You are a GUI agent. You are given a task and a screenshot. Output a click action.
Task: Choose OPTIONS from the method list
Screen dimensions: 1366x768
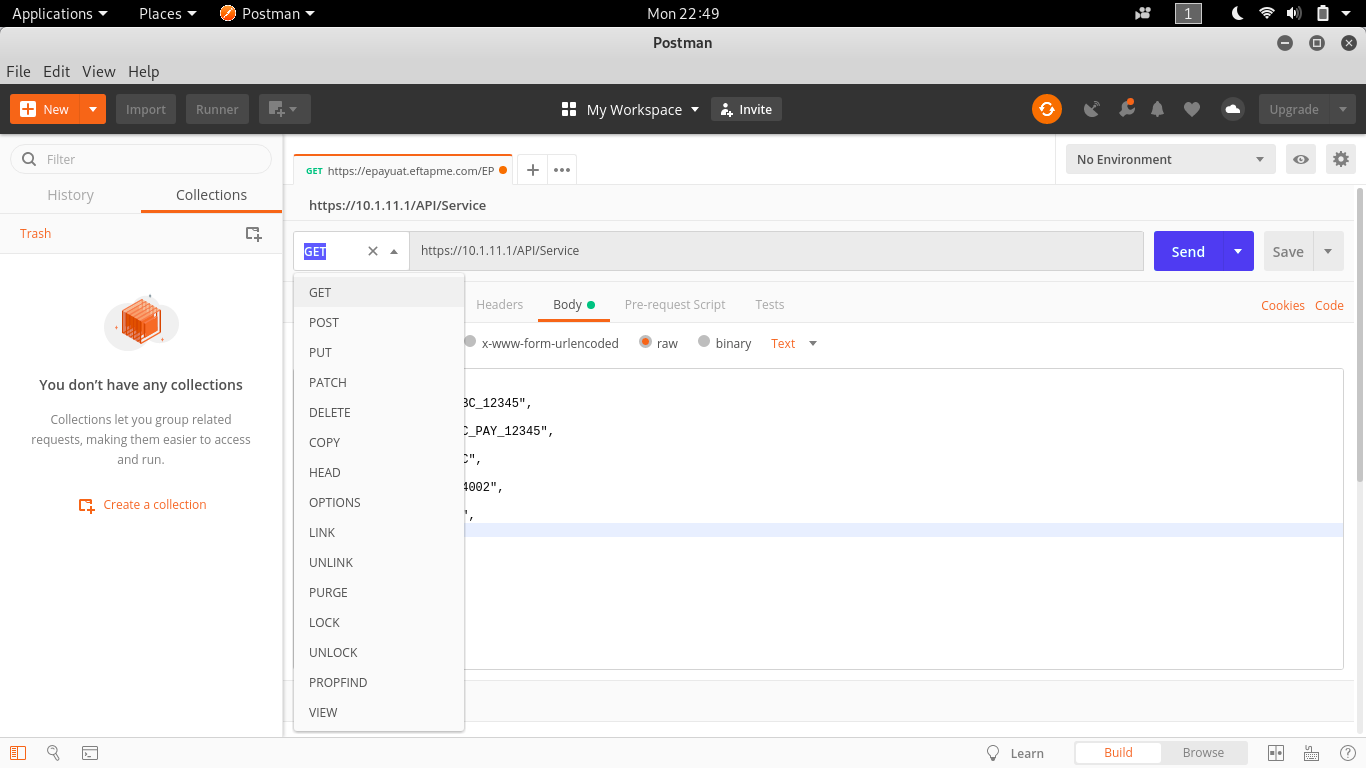point(379,502)
